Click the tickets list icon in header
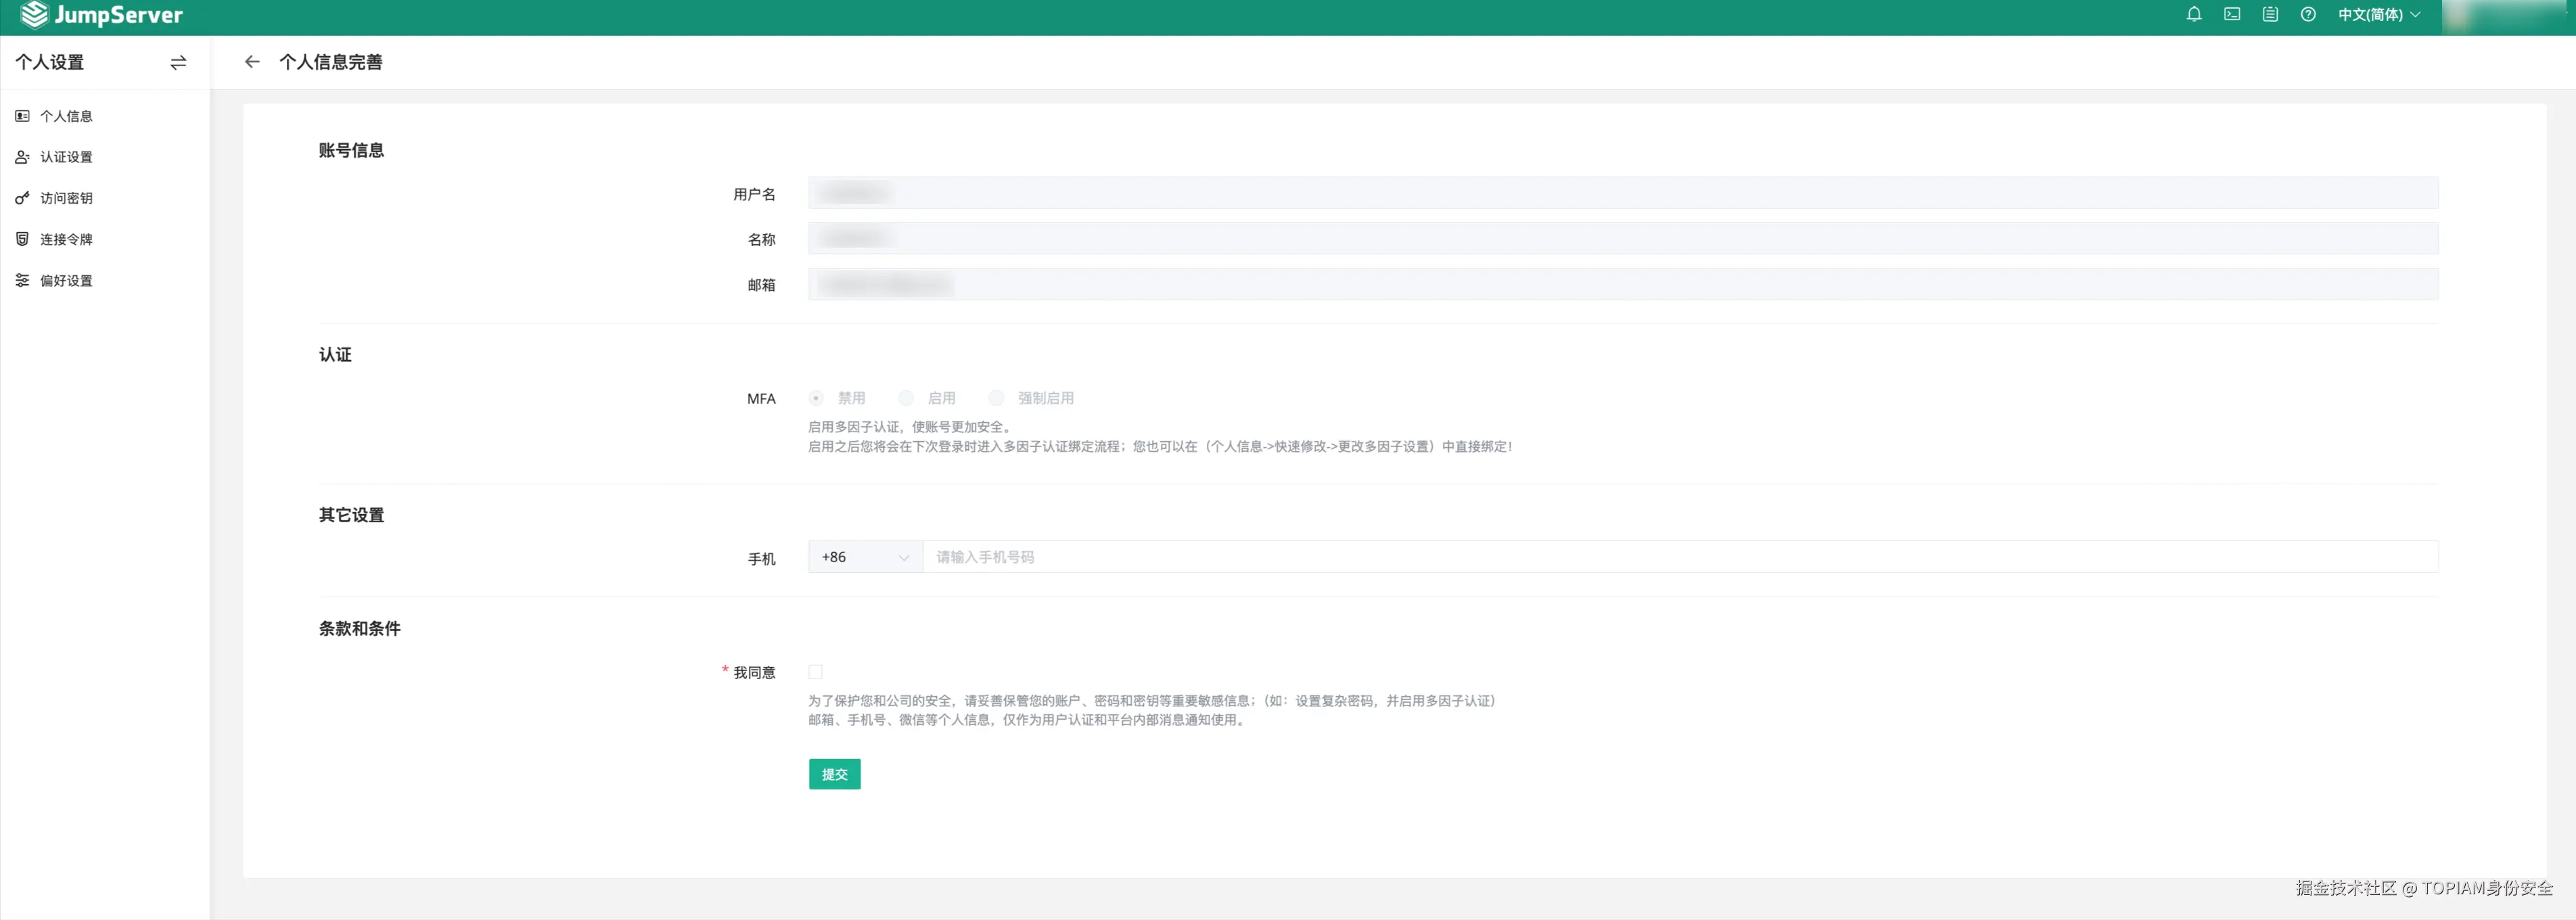This screenshot has height=920, width=2576. tap(2270, 14)
